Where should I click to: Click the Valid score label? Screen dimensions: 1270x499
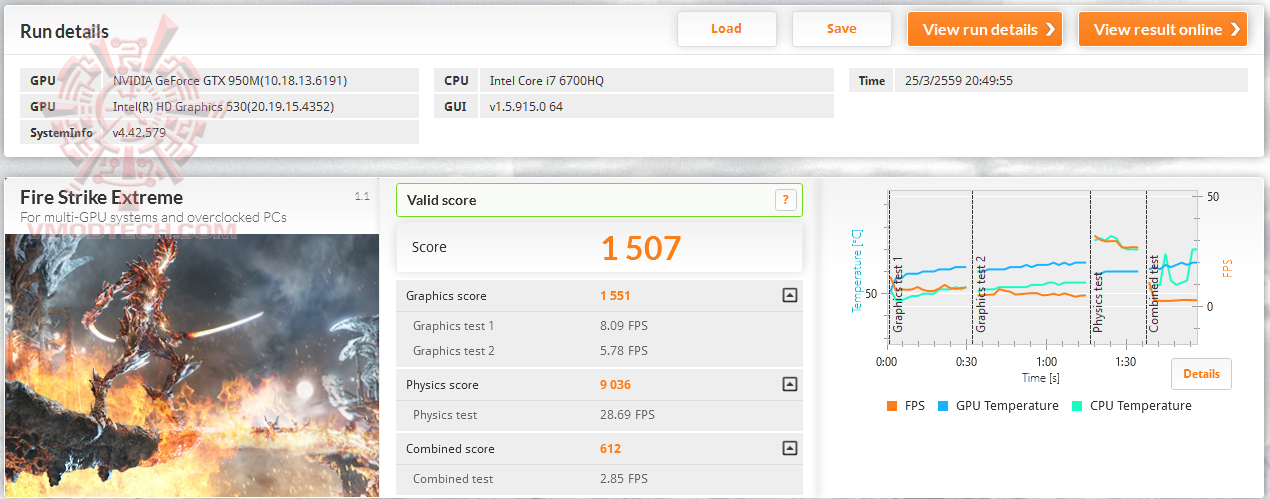441,200
